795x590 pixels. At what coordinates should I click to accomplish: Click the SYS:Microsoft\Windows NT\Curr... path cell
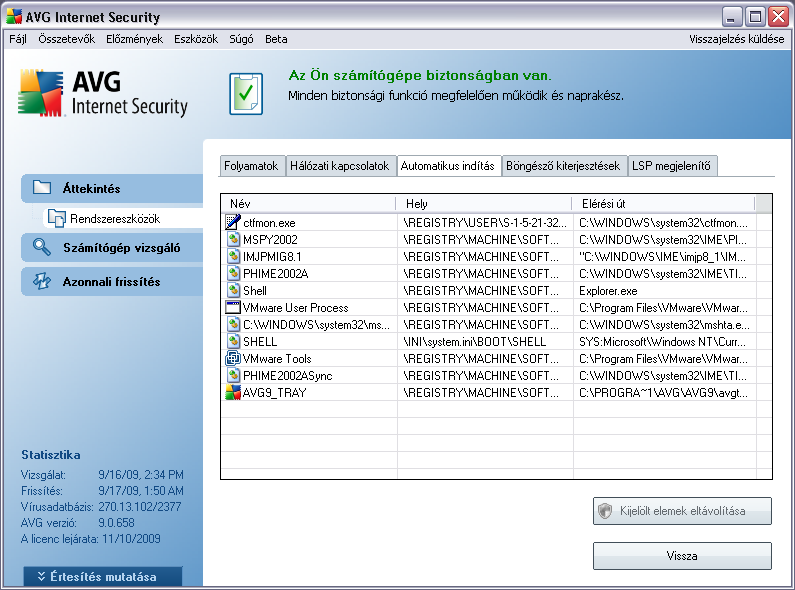tap(662, 342)
